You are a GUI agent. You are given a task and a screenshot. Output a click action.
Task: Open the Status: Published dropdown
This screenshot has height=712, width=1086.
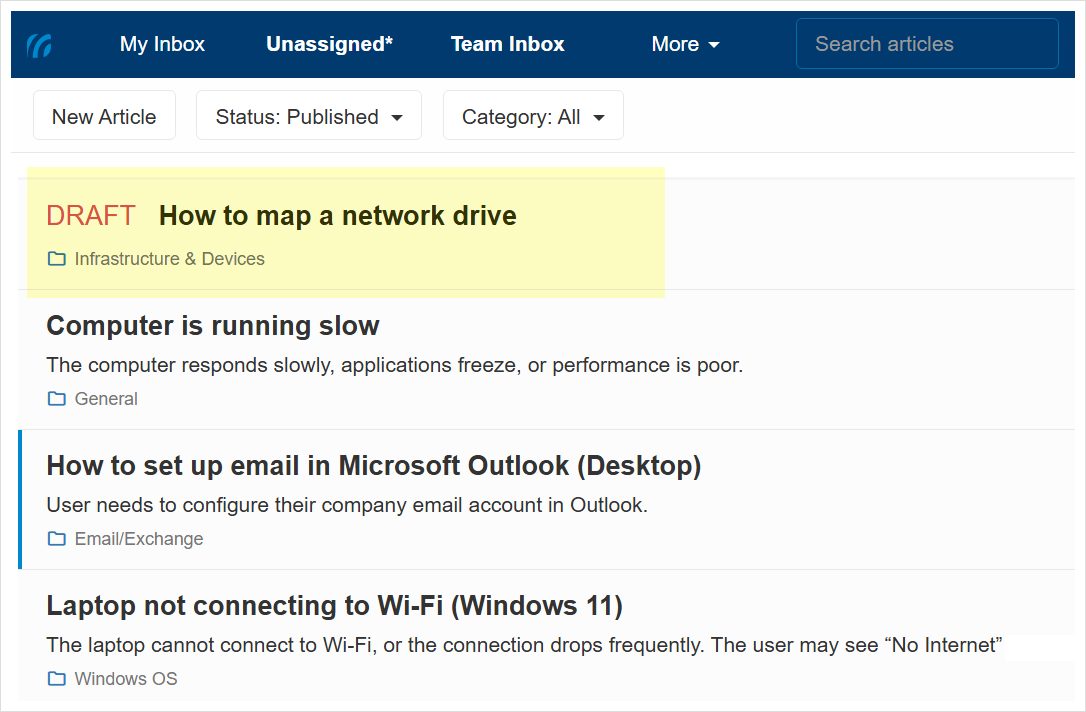(308, 117)
